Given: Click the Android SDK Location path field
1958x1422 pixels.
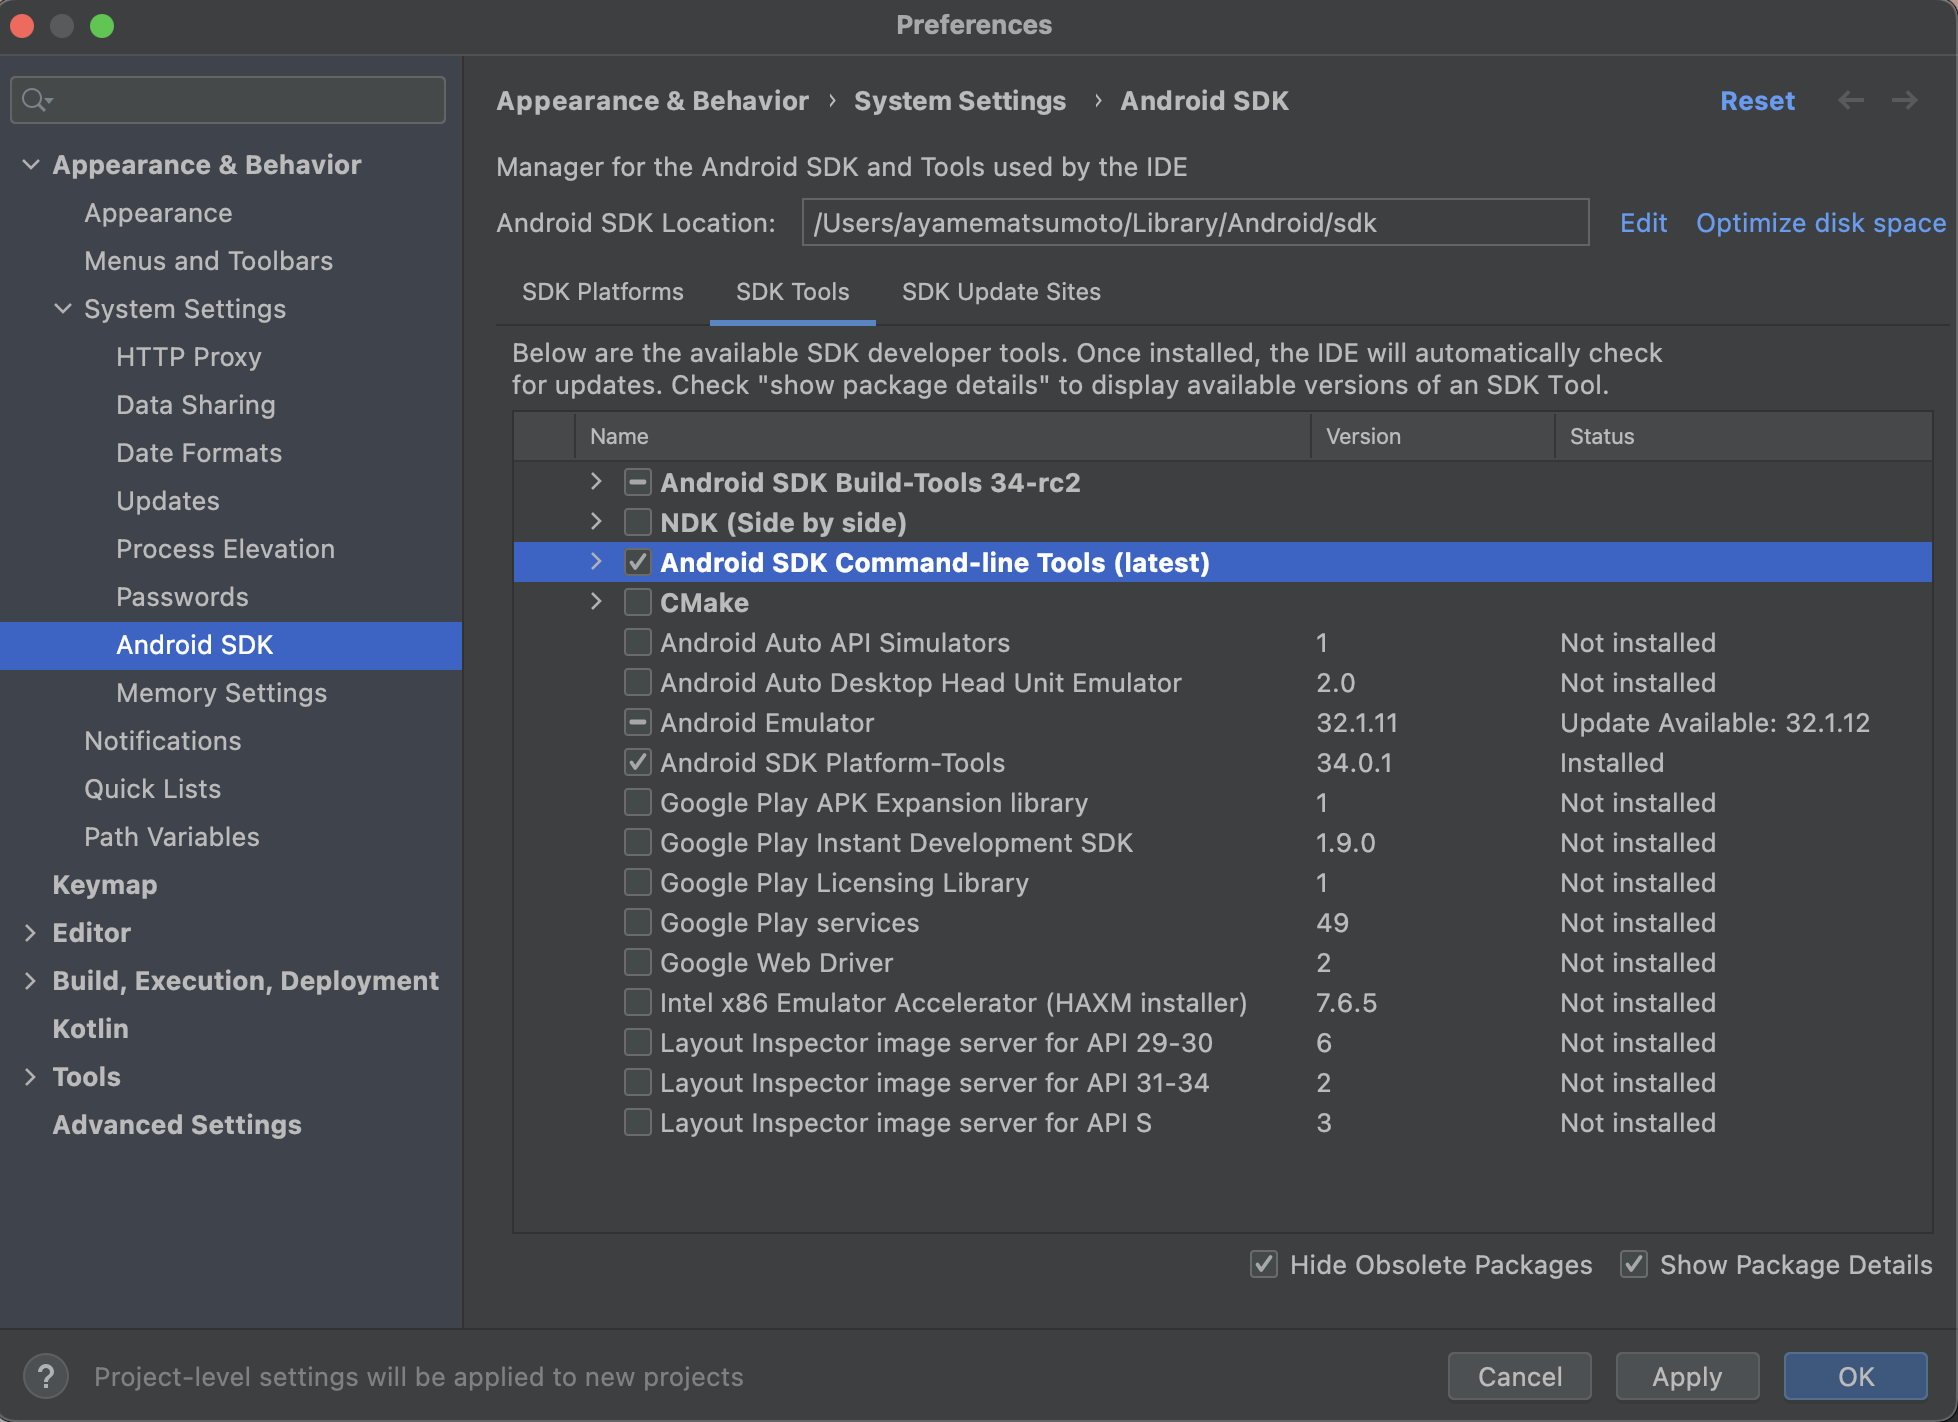Looking at the screenshot, I should coord(1194,223).
